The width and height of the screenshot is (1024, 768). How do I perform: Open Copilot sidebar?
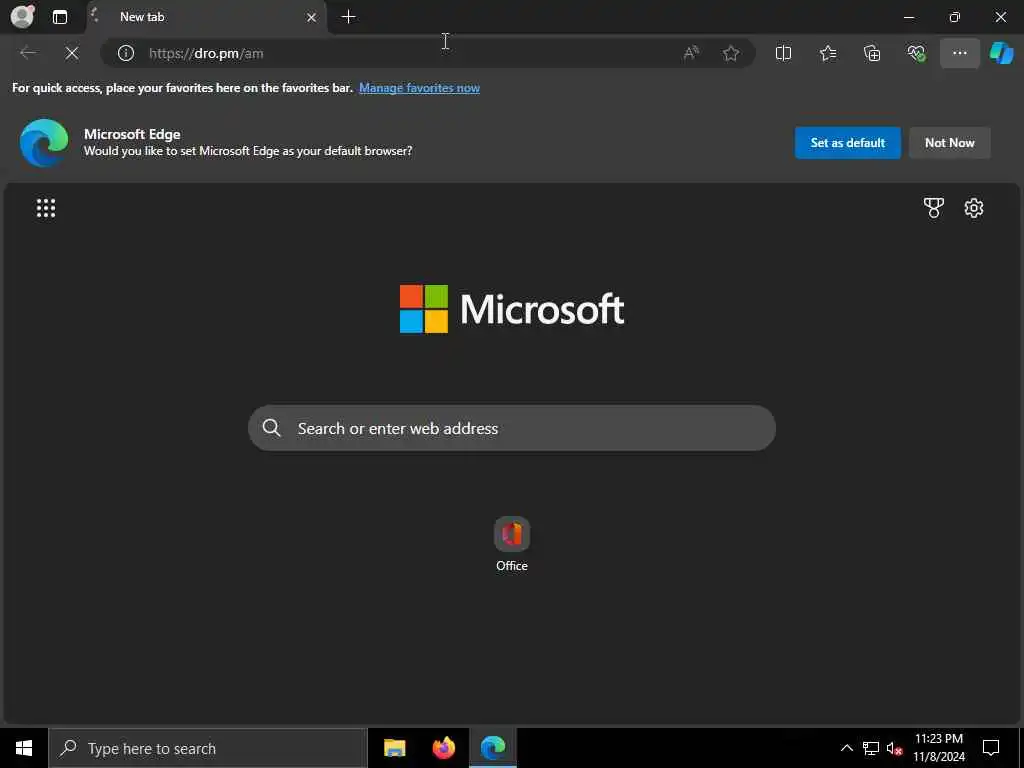[1001, 53]
